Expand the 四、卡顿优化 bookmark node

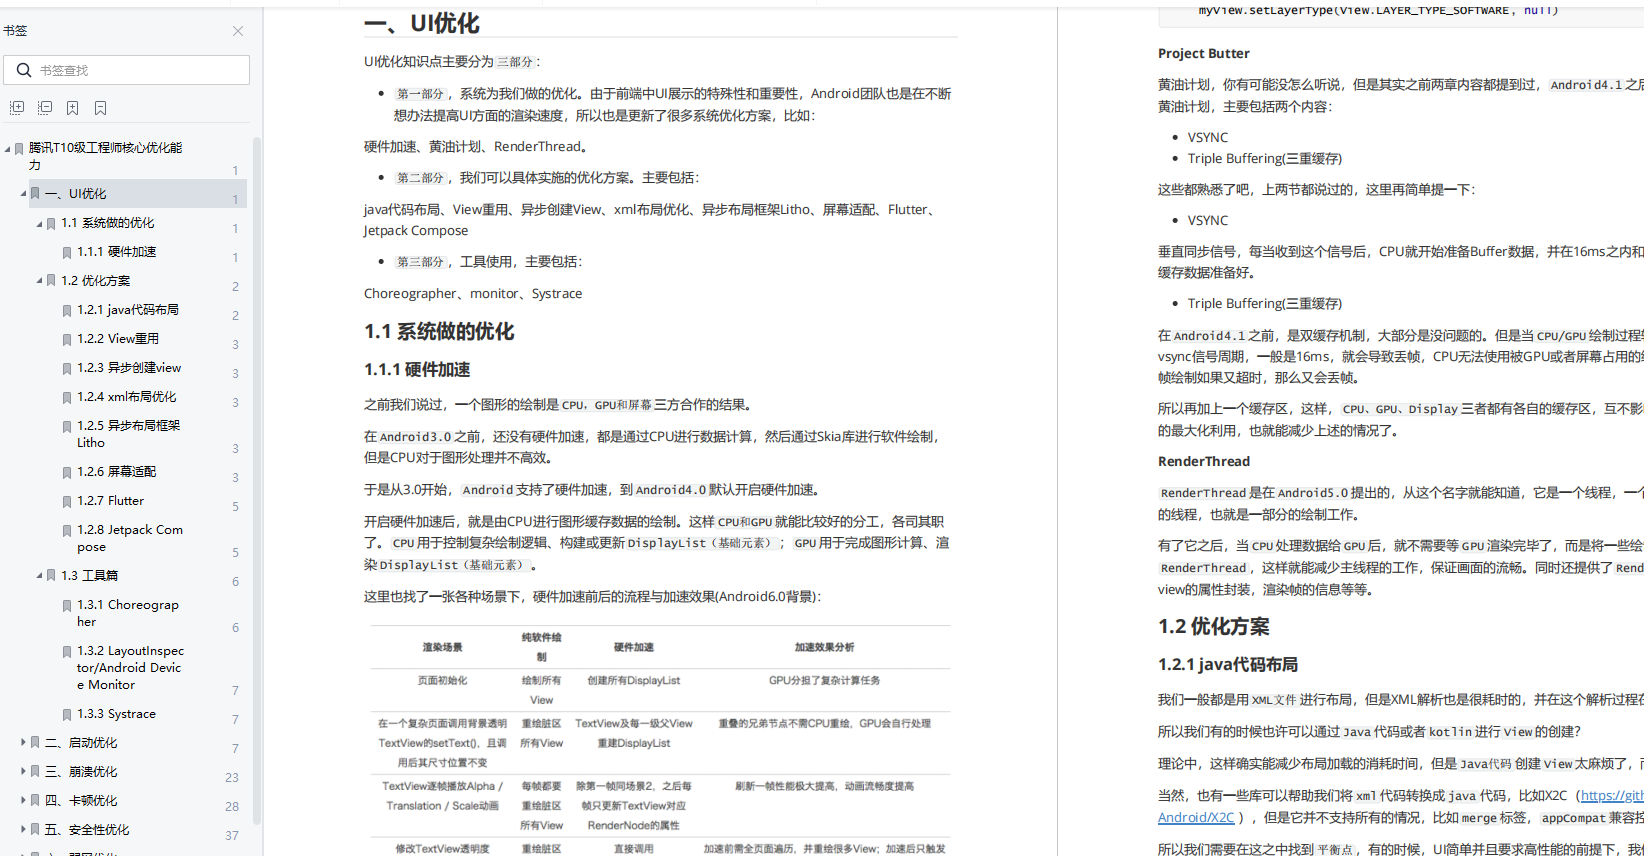pyautogui.click(x=23, y=801)
